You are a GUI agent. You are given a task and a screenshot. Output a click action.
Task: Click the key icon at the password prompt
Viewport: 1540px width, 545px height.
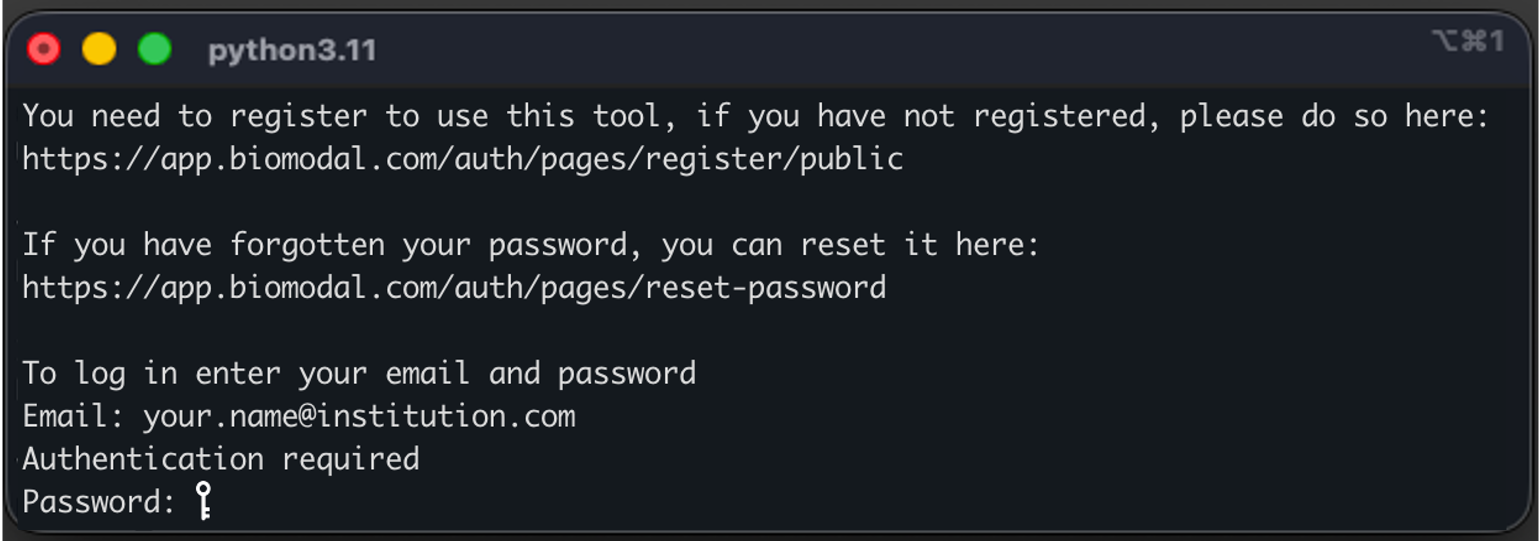pyautogui.click(x=203, y=501)
